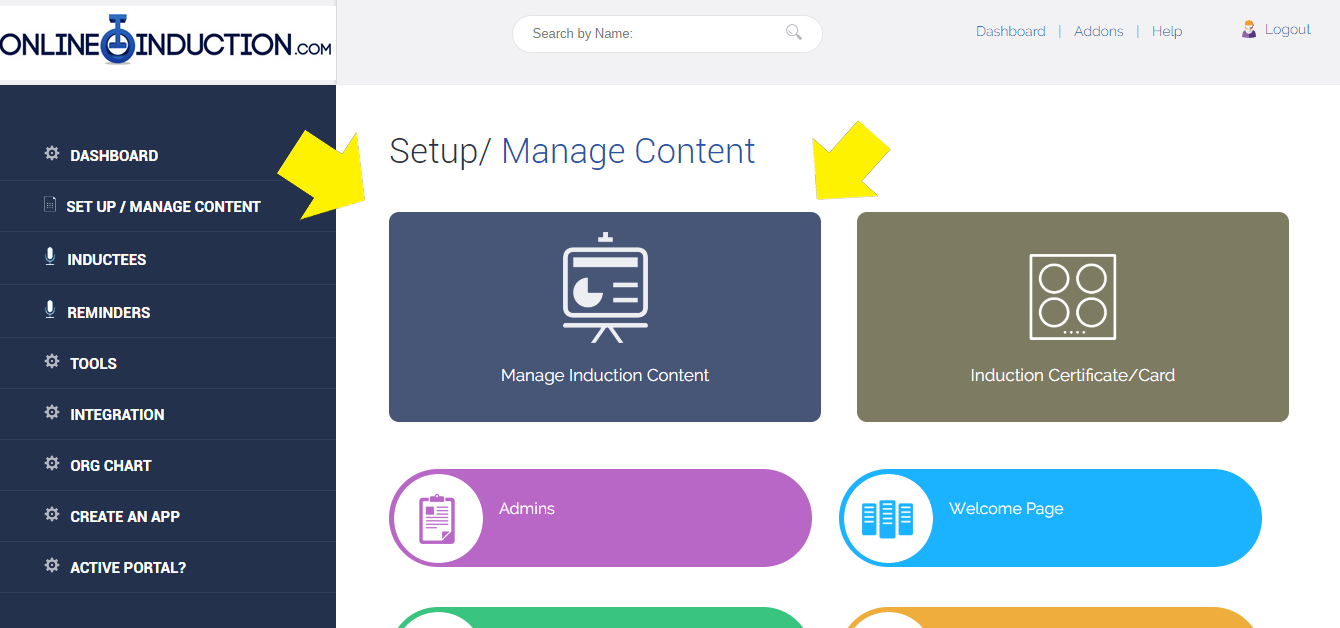Open the Addons link
1340x628 pixels.
(x=1099, y=31)
